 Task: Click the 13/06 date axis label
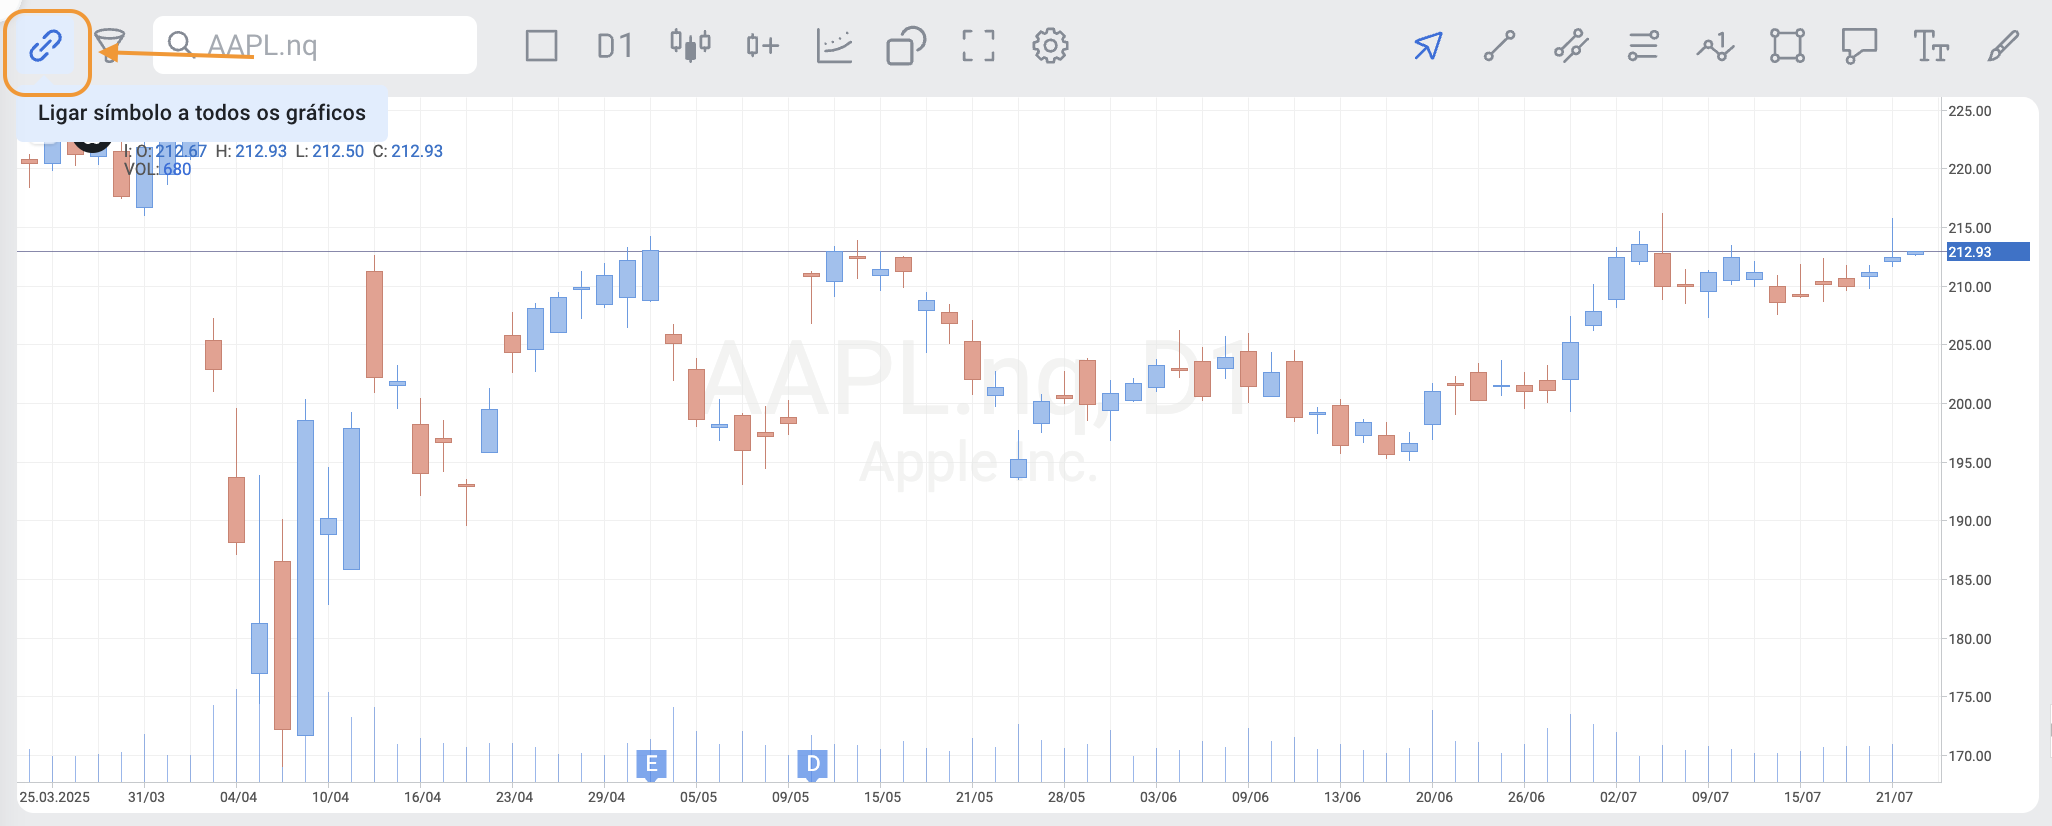[1342, 797]
